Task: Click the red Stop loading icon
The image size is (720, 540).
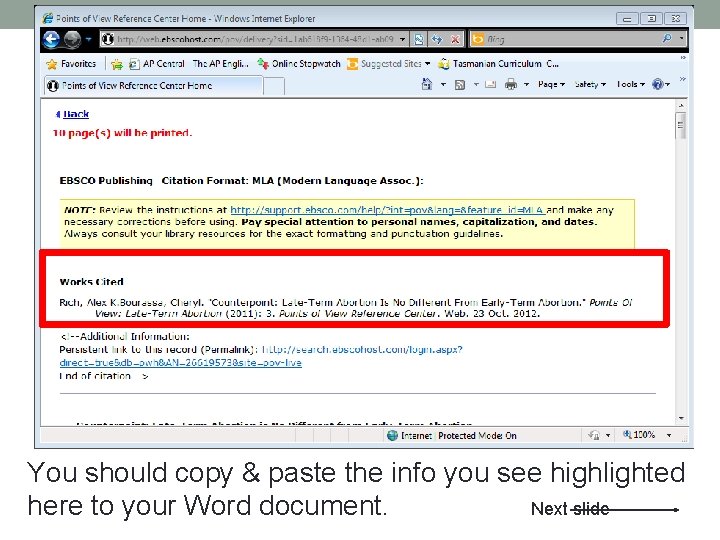Action: click(455, 39)
